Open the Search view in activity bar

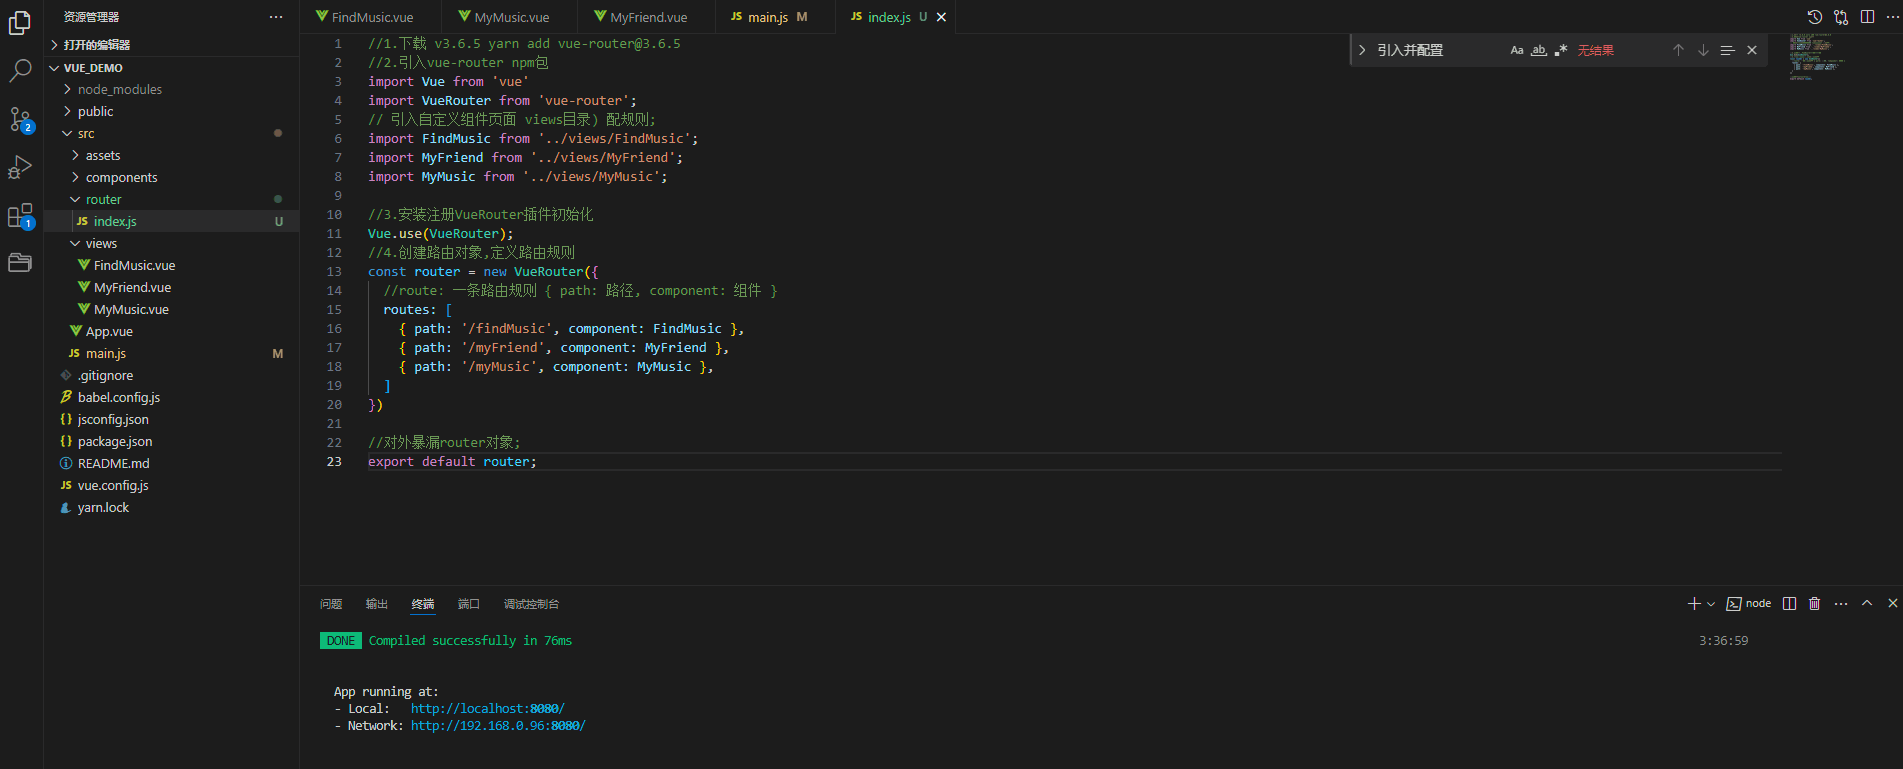coord(20,70)
